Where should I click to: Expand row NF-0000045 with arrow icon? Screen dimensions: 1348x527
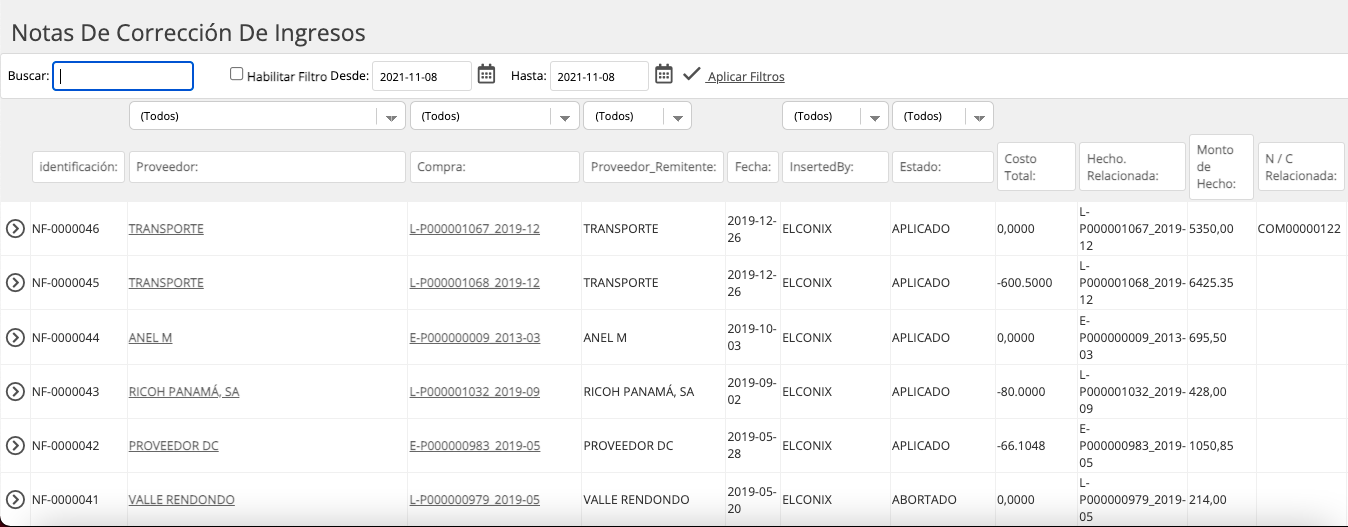coord(15,283)
